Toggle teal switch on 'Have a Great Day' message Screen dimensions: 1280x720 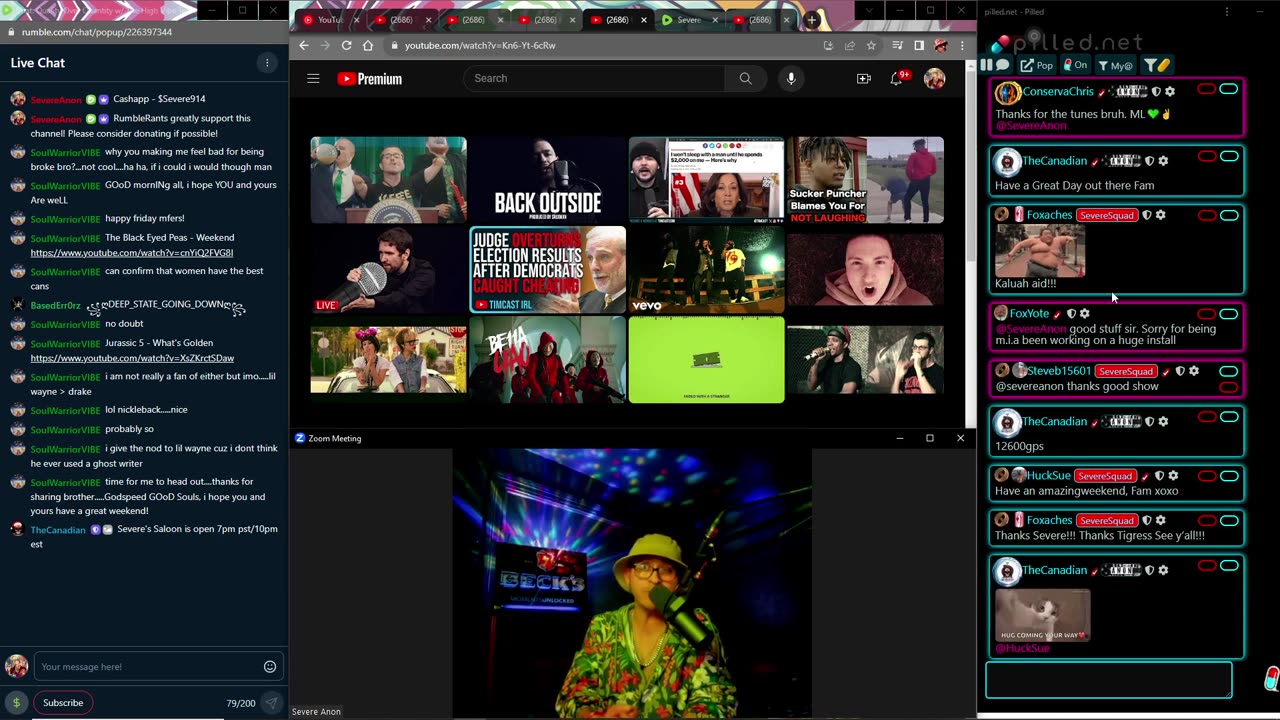[x=1228, y=156]
